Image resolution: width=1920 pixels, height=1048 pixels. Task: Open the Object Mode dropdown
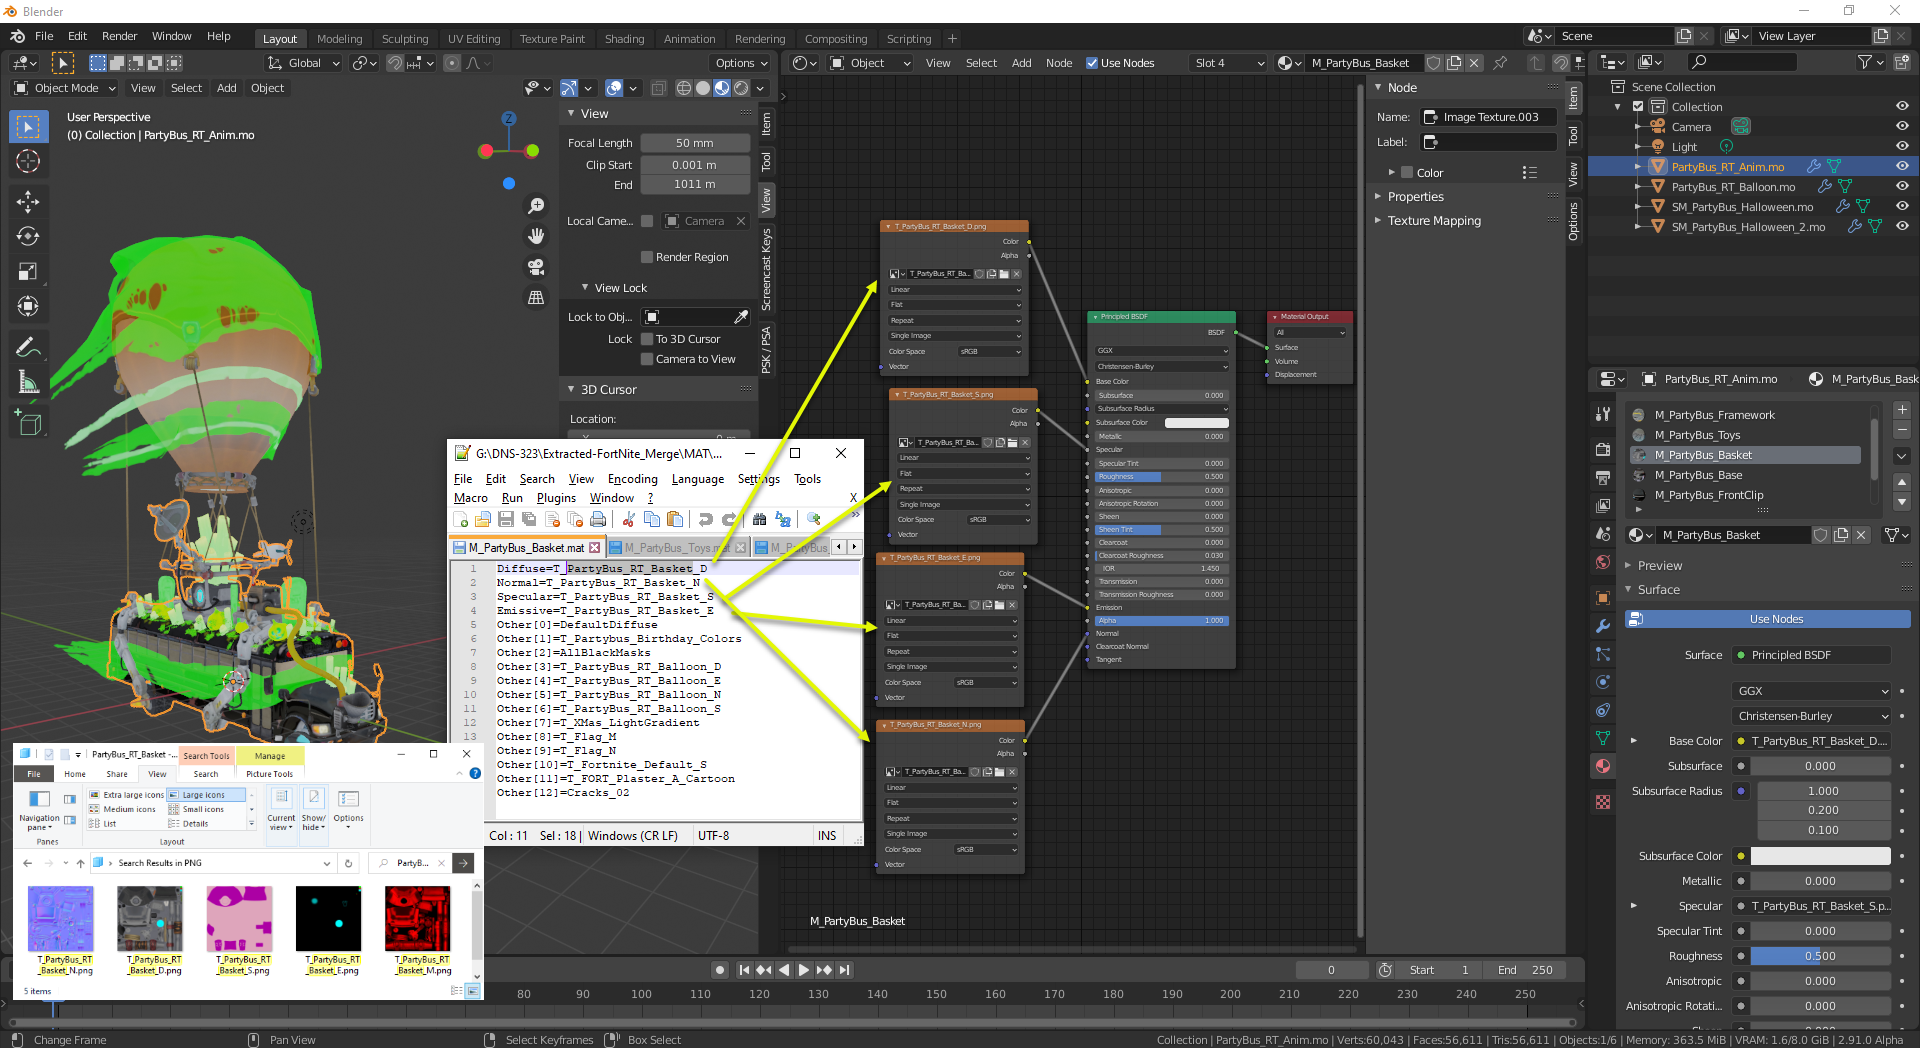tap(66, 88)
